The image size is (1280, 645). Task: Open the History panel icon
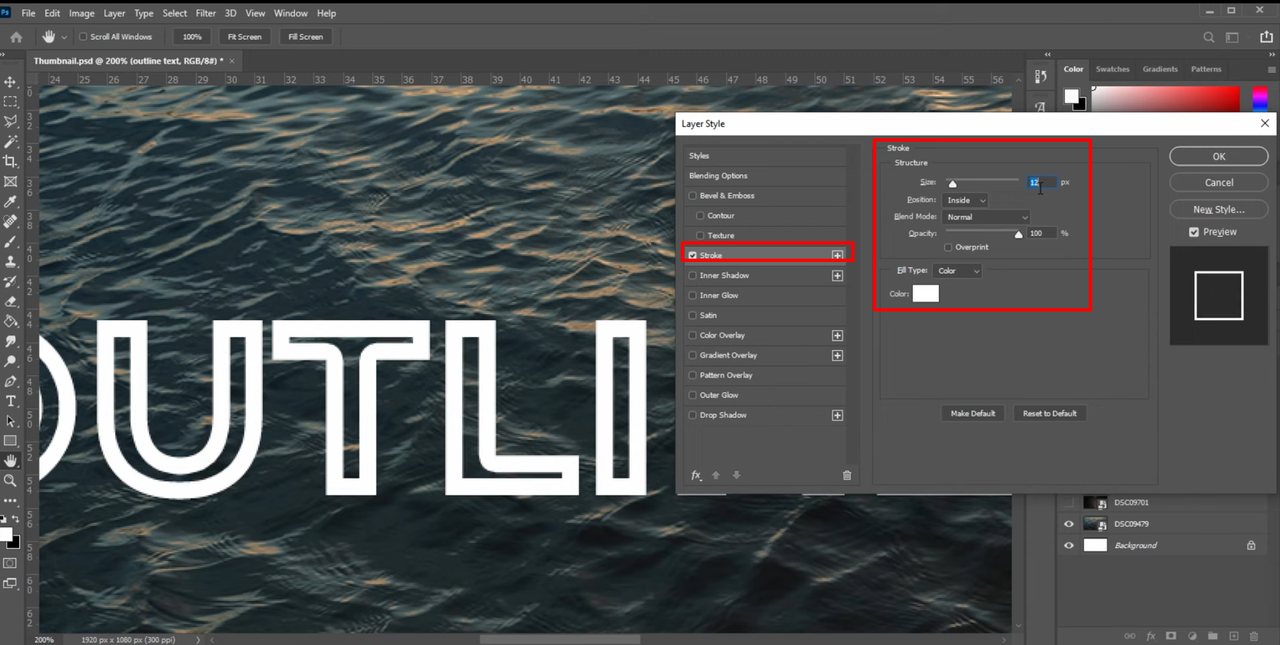pyautogui.click(x=1040, y=77)
